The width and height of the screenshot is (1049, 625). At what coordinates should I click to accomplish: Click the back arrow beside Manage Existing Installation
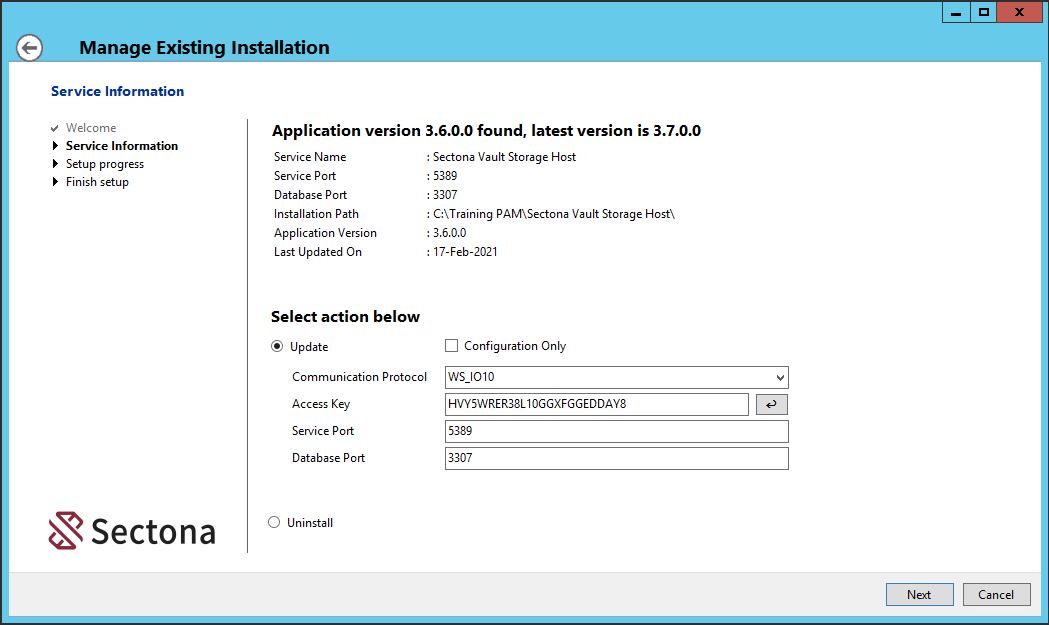[30, 47]
